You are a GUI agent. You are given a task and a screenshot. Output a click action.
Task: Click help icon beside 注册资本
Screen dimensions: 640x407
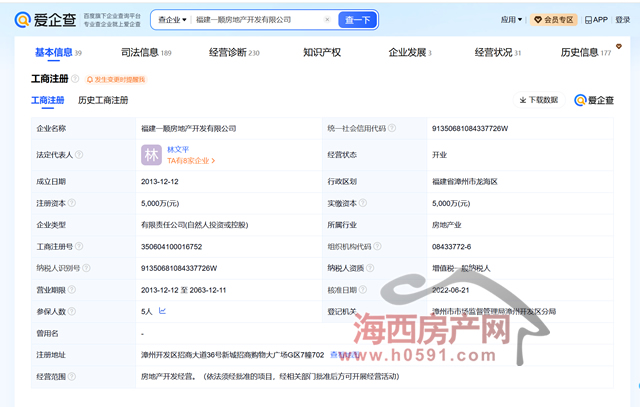pos(70,203)
